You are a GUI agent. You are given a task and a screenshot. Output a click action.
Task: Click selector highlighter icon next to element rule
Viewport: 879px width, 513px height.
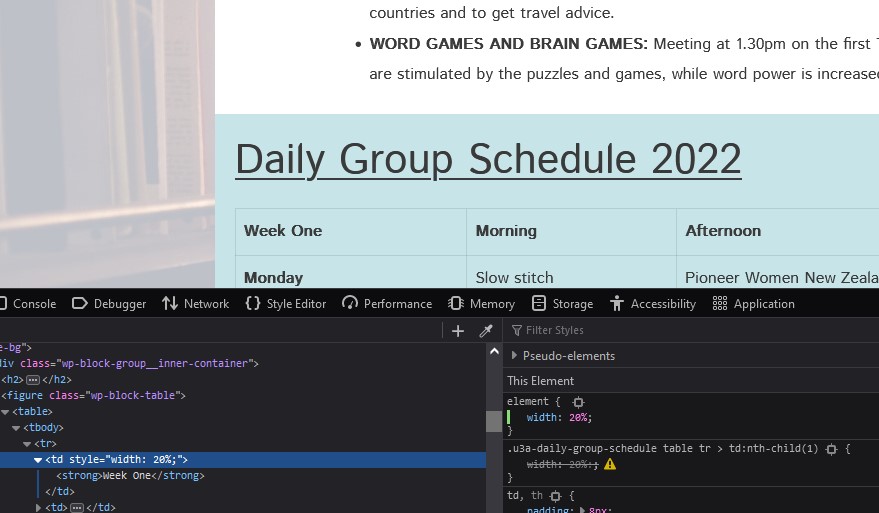pyautogui.click(x=578, y=402)
